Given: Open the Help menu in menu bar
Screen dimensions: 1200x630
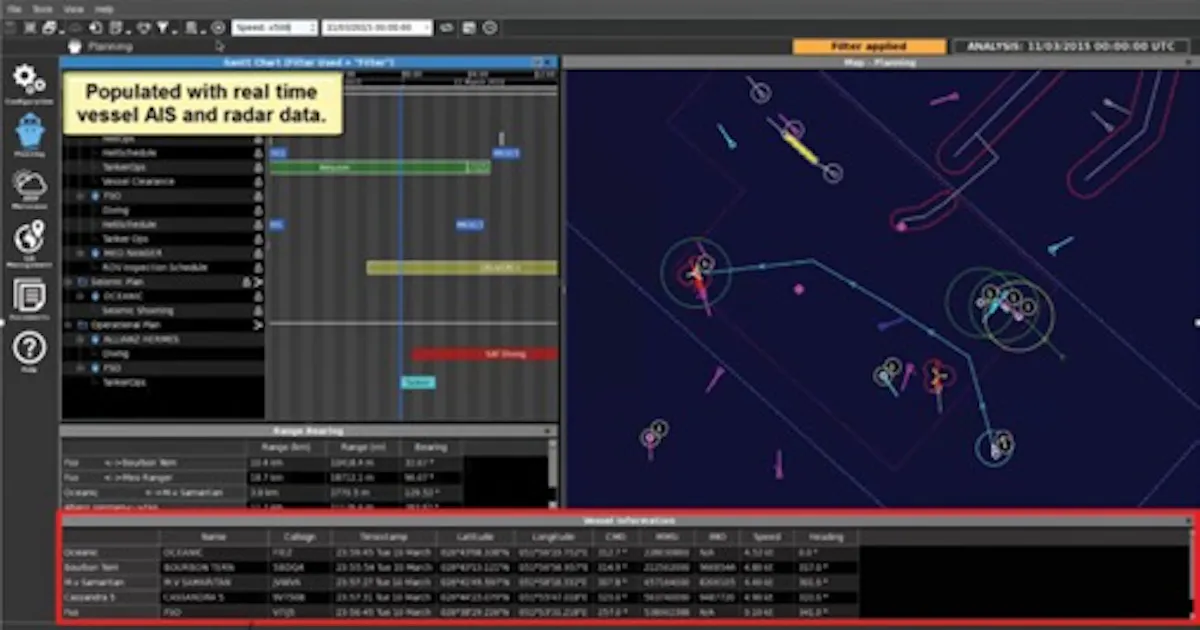Looking at the screenshot, I should [x=104, y=8].
